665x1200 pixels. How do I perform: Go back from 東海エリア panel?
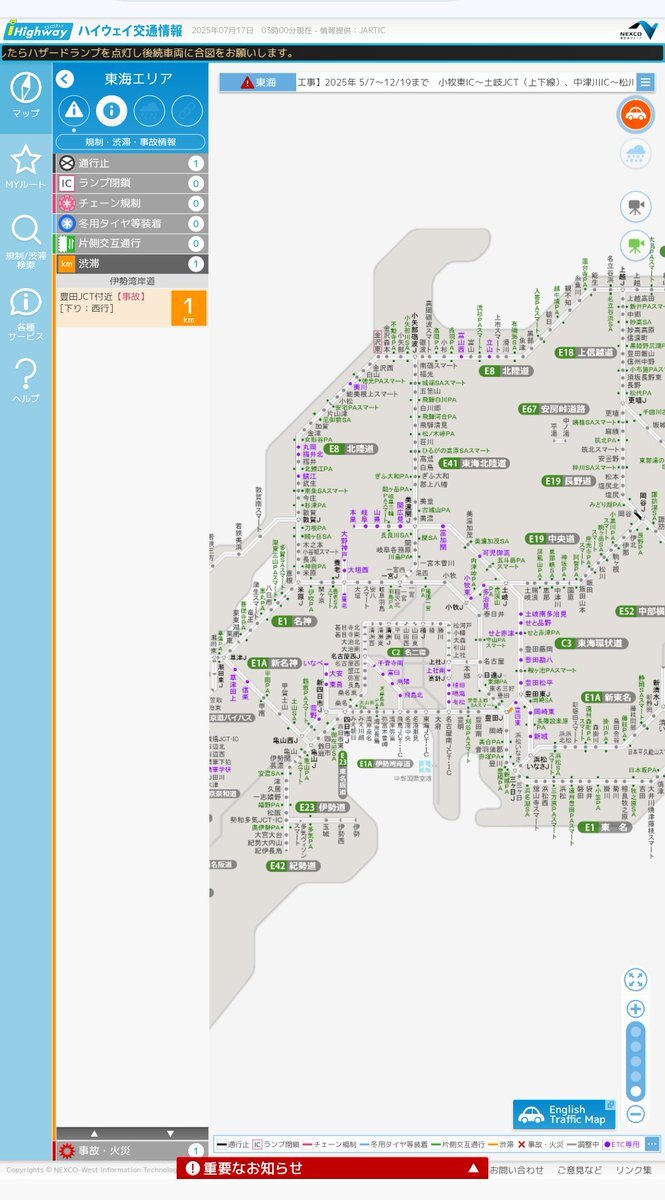point(65,79)
